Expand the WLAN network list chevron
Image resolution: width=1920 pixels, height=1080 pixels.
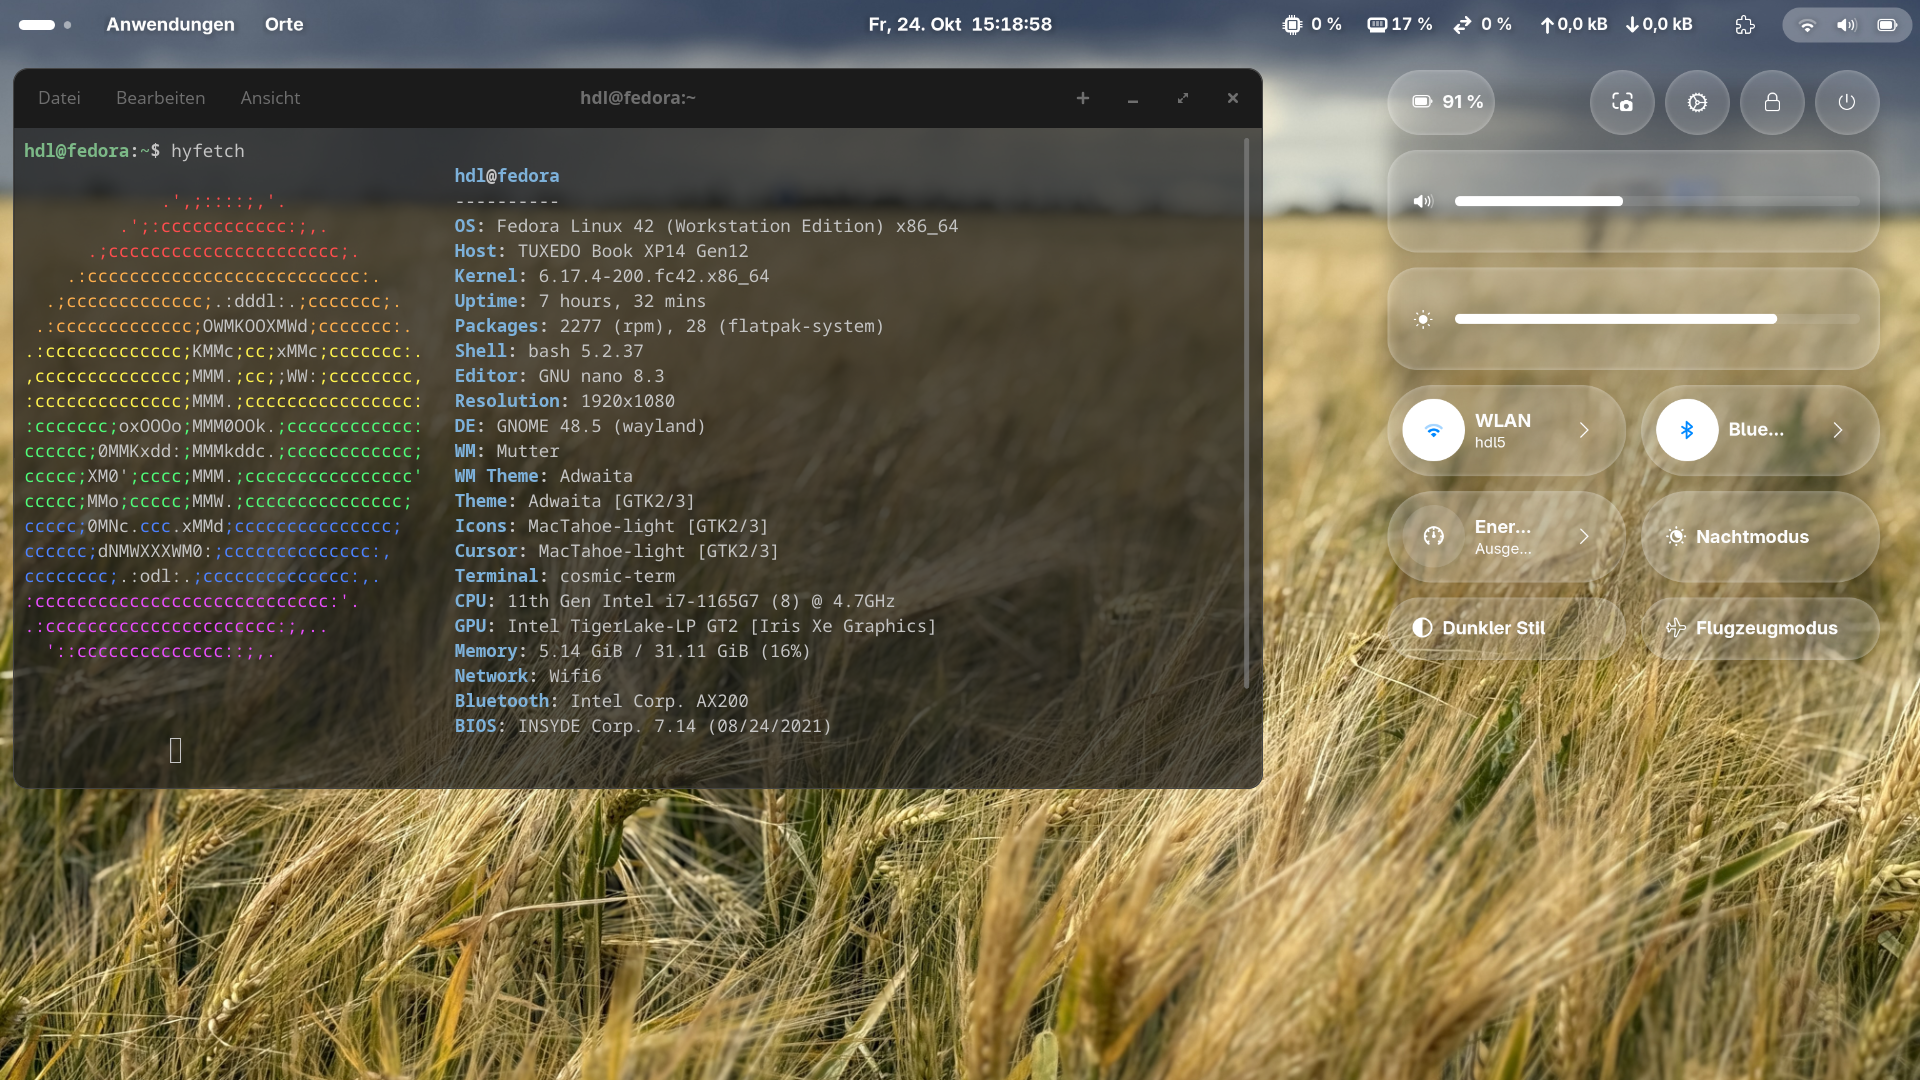(x=1584, y=430)
